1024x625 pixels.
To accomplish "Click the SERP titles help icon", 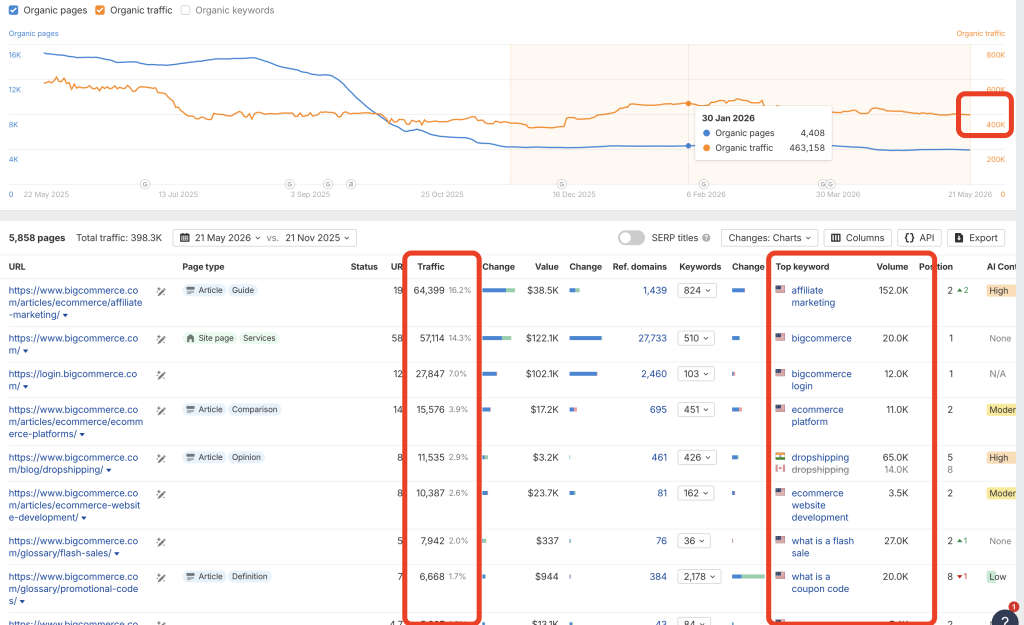I will coord(706,238).
